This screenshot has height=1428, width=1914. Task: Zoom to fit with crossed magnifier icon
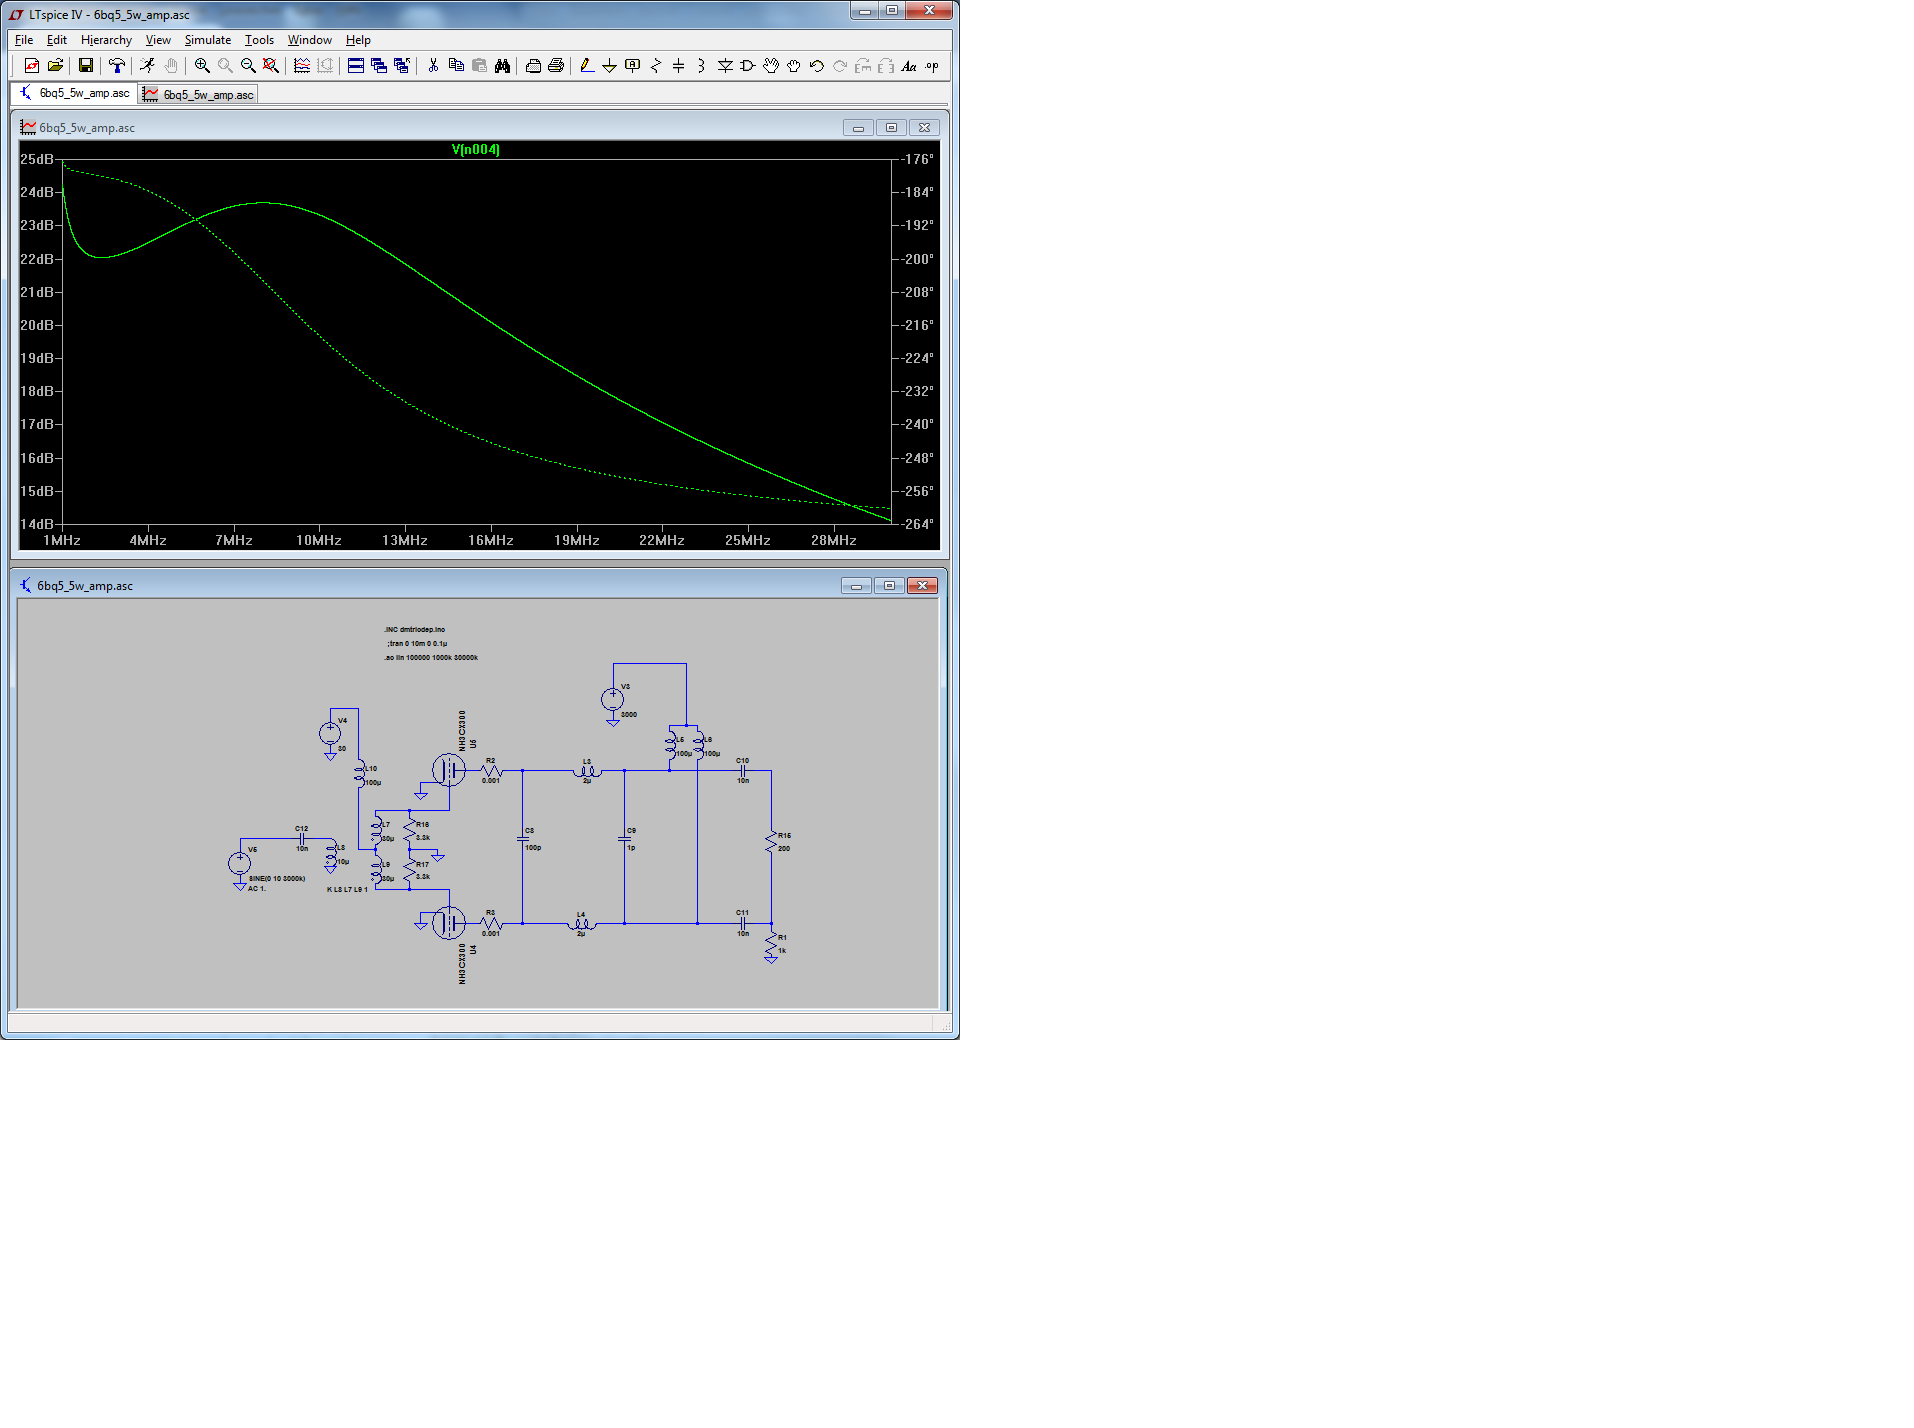point(271,66)
